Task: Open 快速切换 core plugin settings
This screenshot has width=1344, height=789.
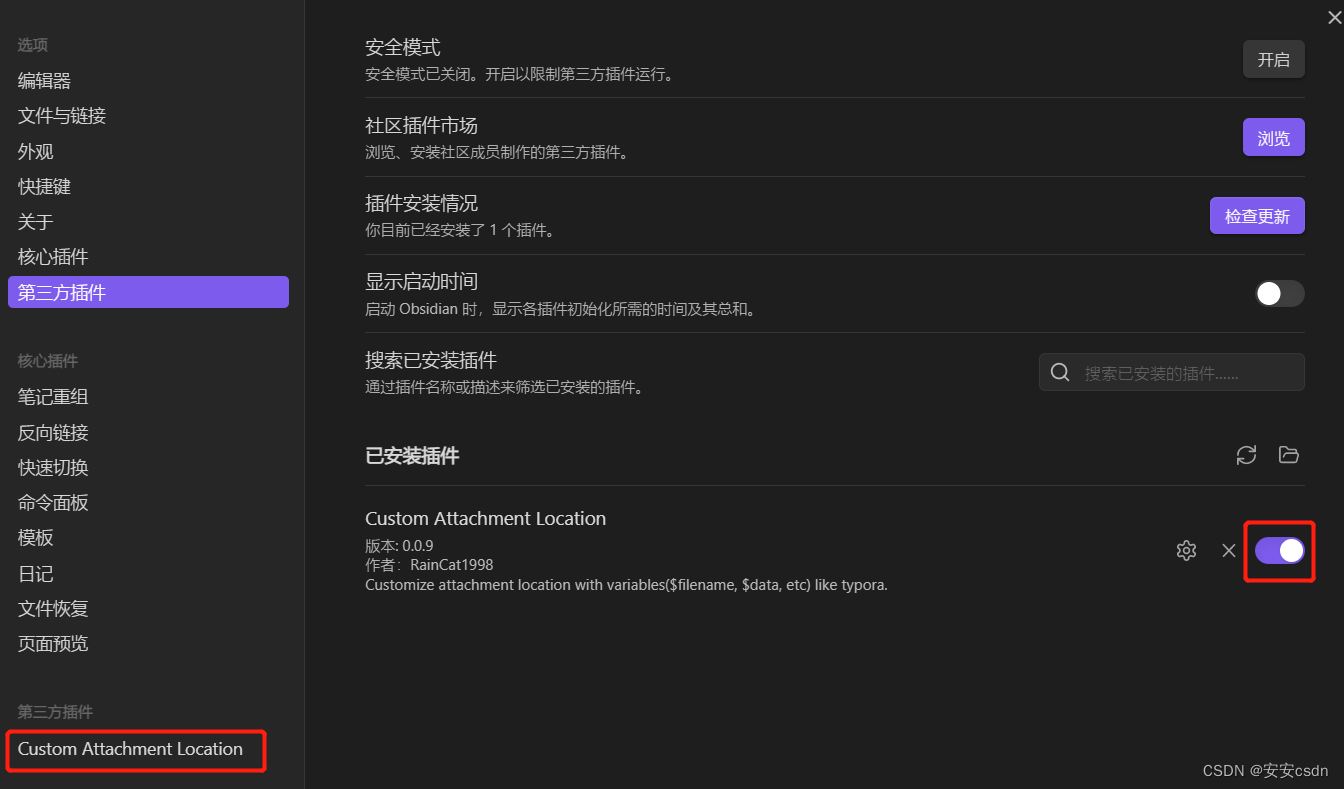Action: point(148,468)
